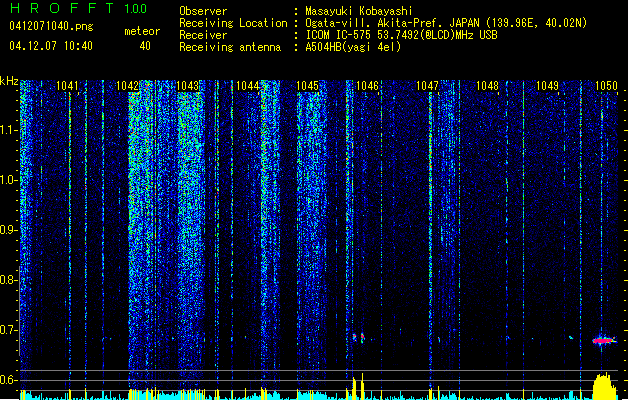The image size is (629, 400).
Task: Click the 1048 time marker
Action: [487, 86]
